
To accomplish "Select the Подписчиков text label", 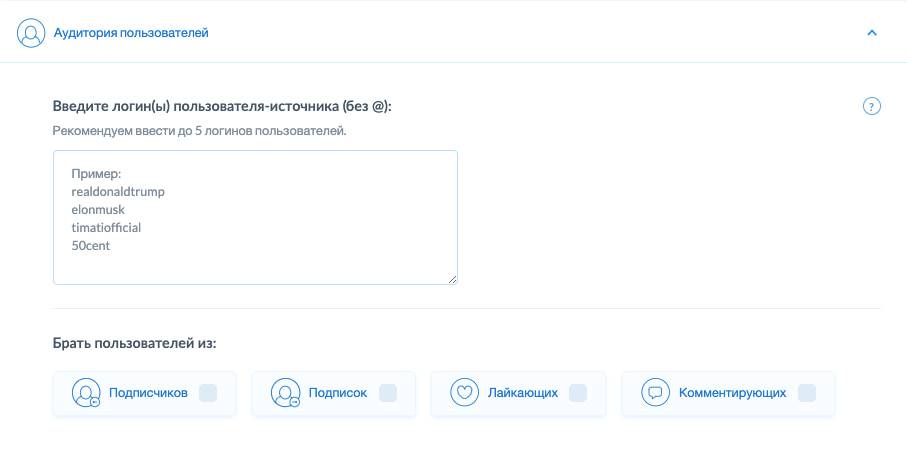I will [x=148, y=393].
